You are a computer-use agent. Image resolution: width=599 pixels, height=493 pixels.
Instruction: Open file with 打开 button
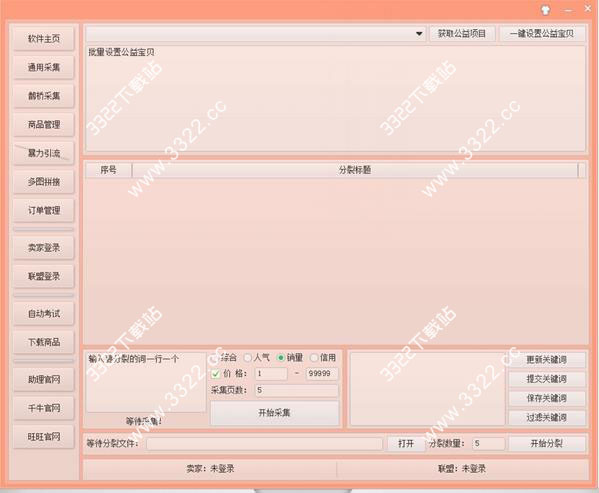[x=406, y=443]
